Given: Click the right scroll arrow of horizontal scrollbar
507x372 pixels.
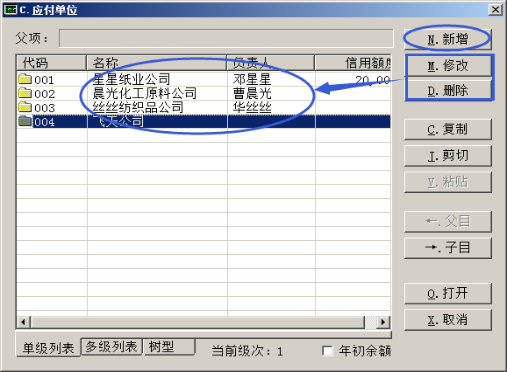Looking at the screenshot, I should pos(383,322).
